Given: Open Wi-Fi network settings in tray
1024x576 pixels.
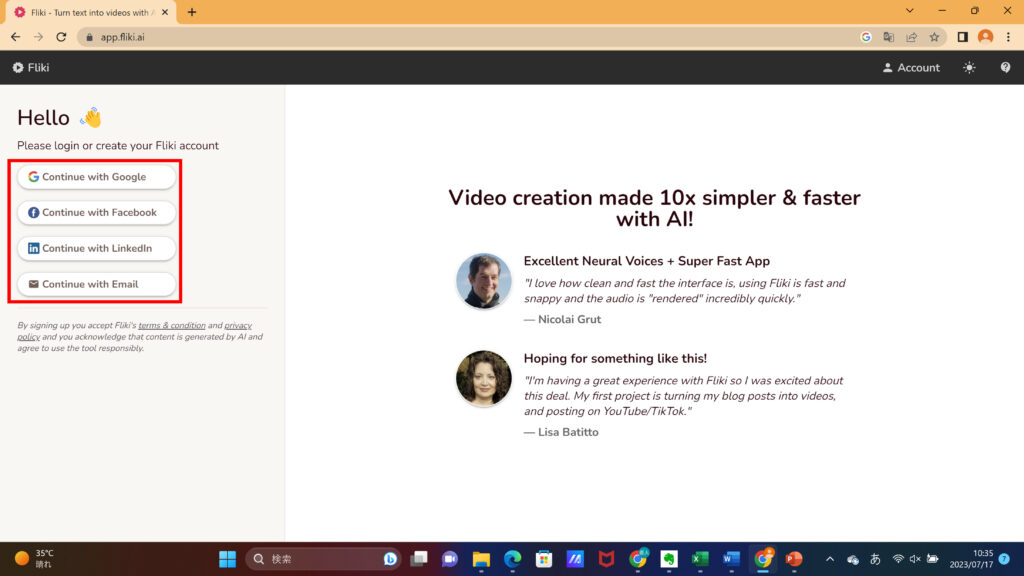Looking at the screenshot, I should point(898,559).
